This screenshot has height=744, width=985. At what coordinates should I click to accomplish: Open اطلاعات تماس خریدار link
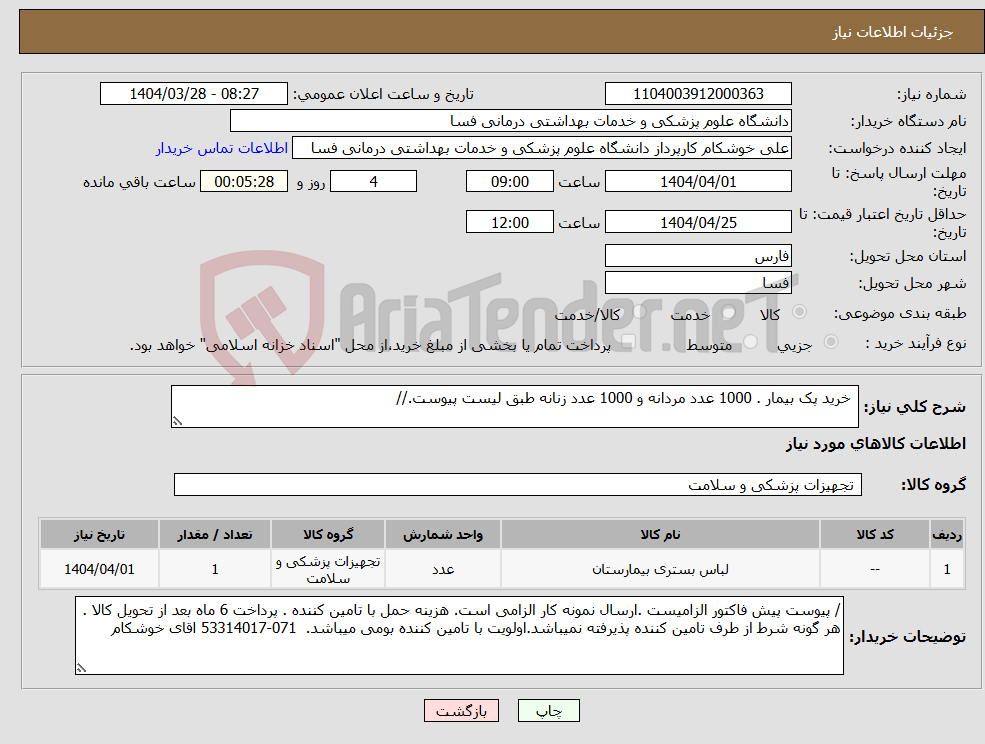tap(222, 148)
